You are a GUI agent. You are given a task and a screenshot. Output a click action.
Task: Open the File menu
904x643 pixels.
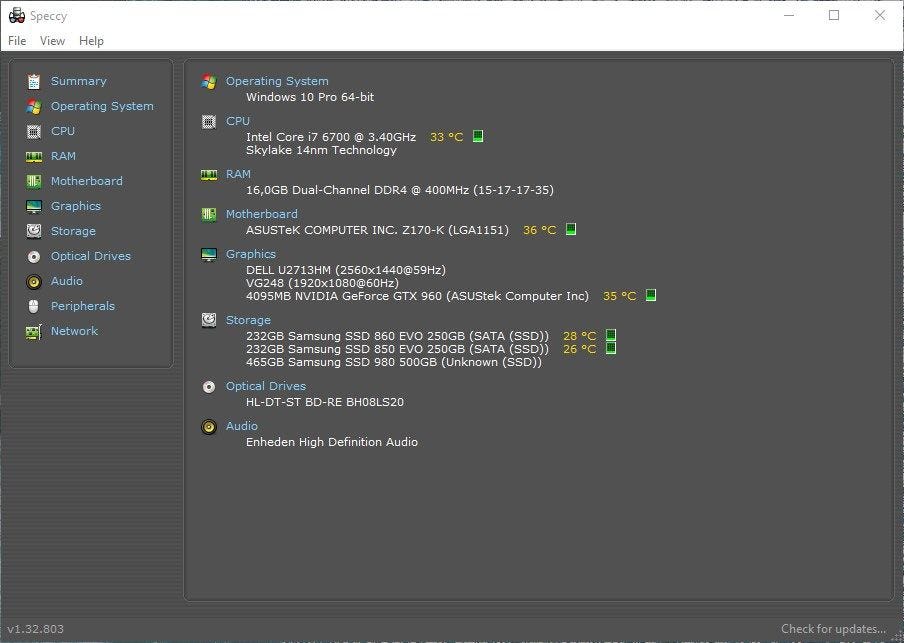pyautogui.click(x=17, y=41)
